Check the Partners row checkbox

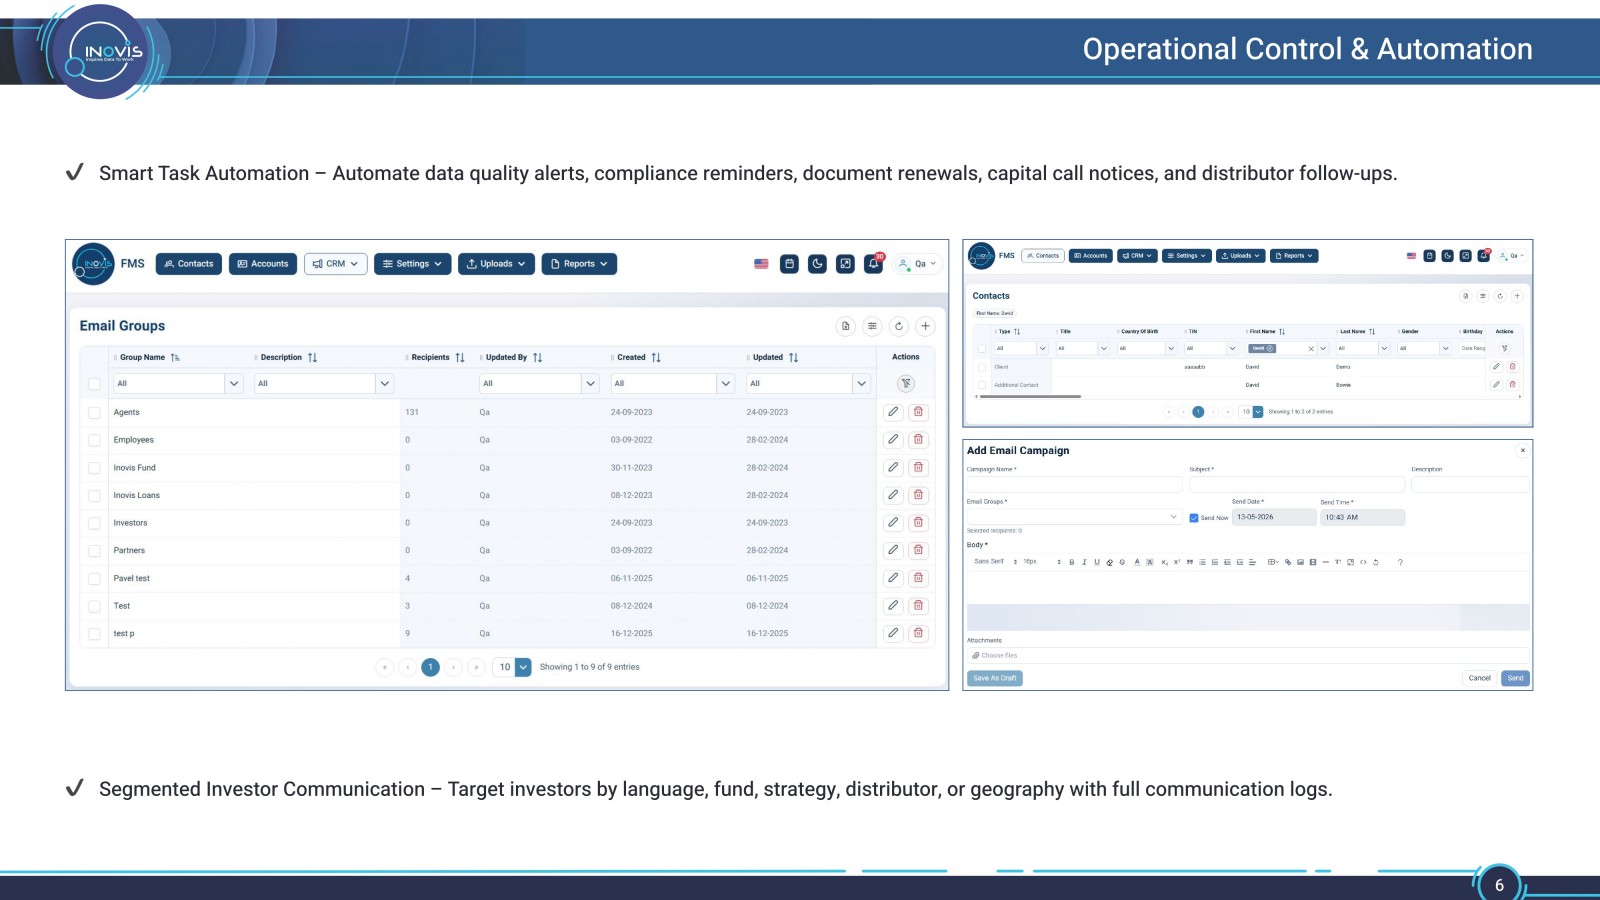coord(94,550)
